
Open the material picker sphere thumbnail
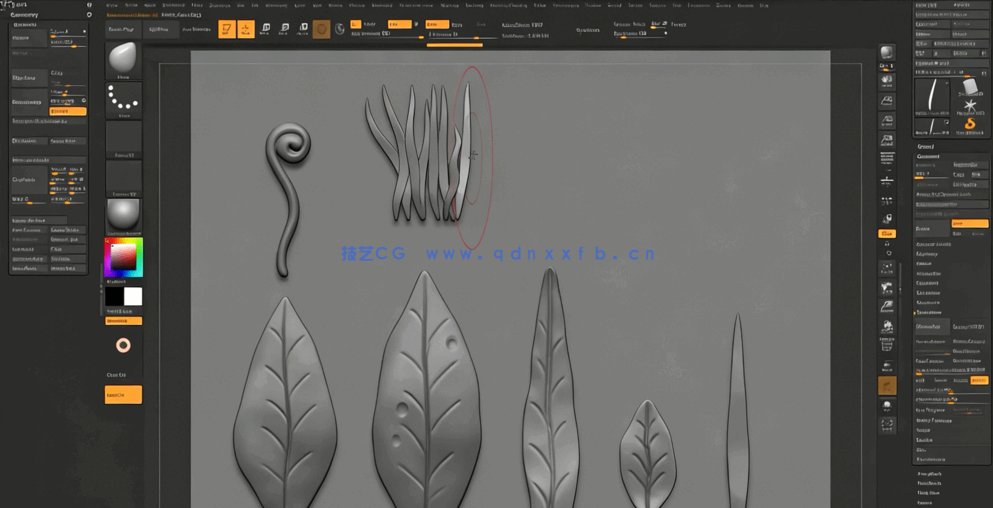click(x=123, y=214)
